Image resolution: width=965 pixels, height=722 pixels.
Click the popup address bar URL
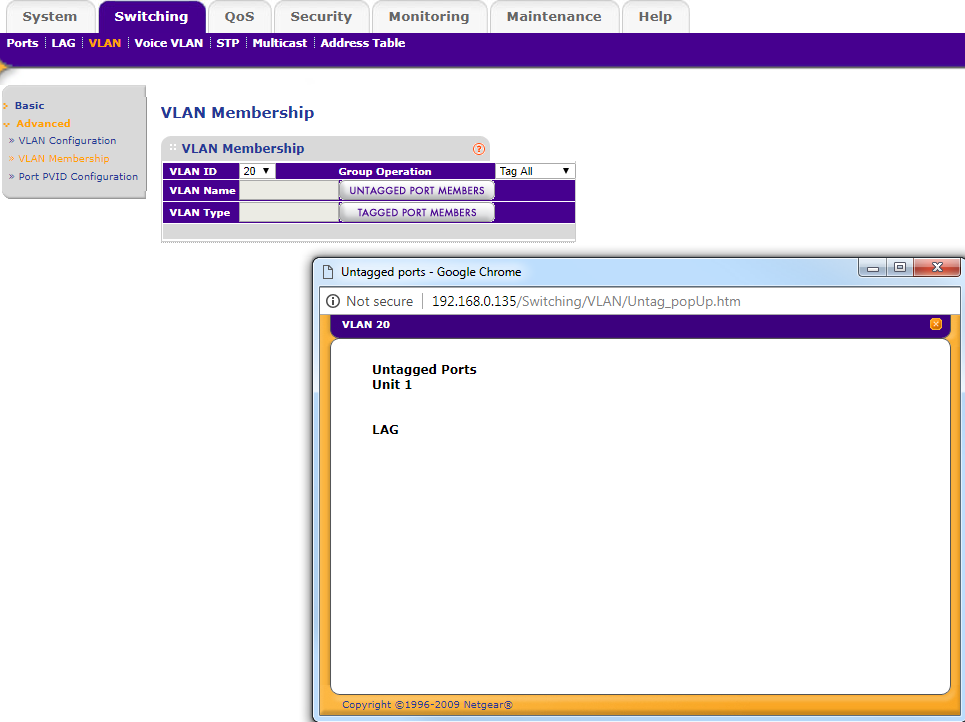[x=585, y=301]
